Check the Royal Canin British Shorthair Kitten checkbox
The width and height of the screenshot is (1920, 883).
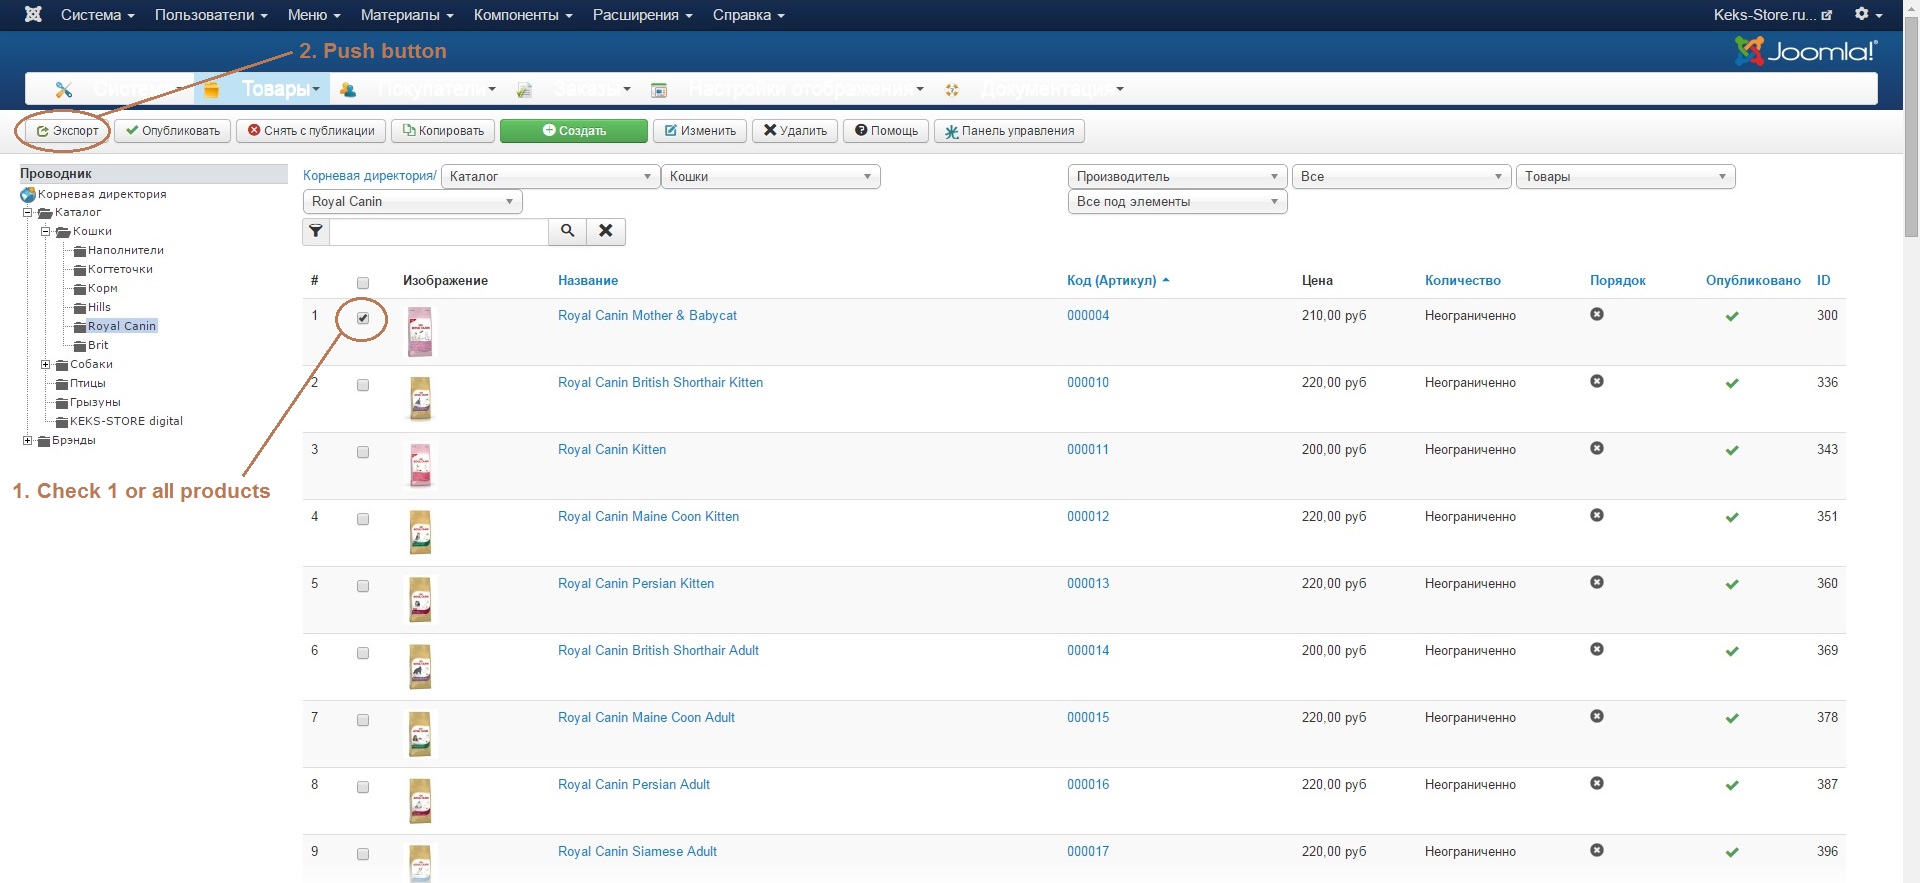363,385
